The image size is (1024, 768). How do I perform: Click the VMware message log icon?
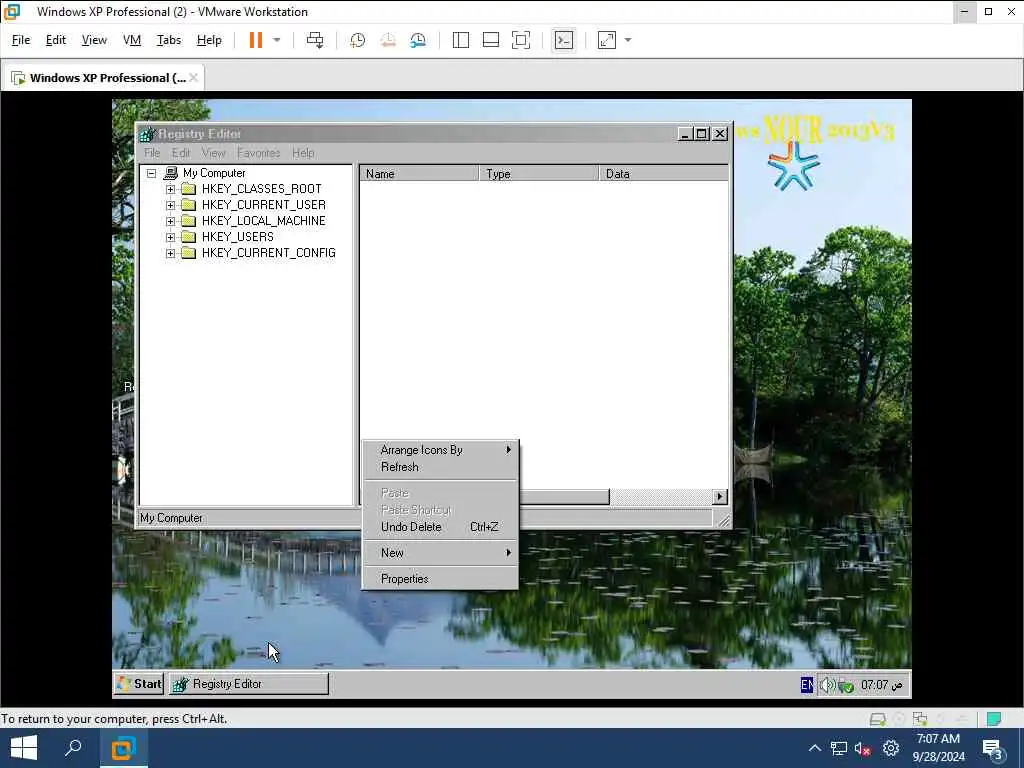tap(994, 719)
